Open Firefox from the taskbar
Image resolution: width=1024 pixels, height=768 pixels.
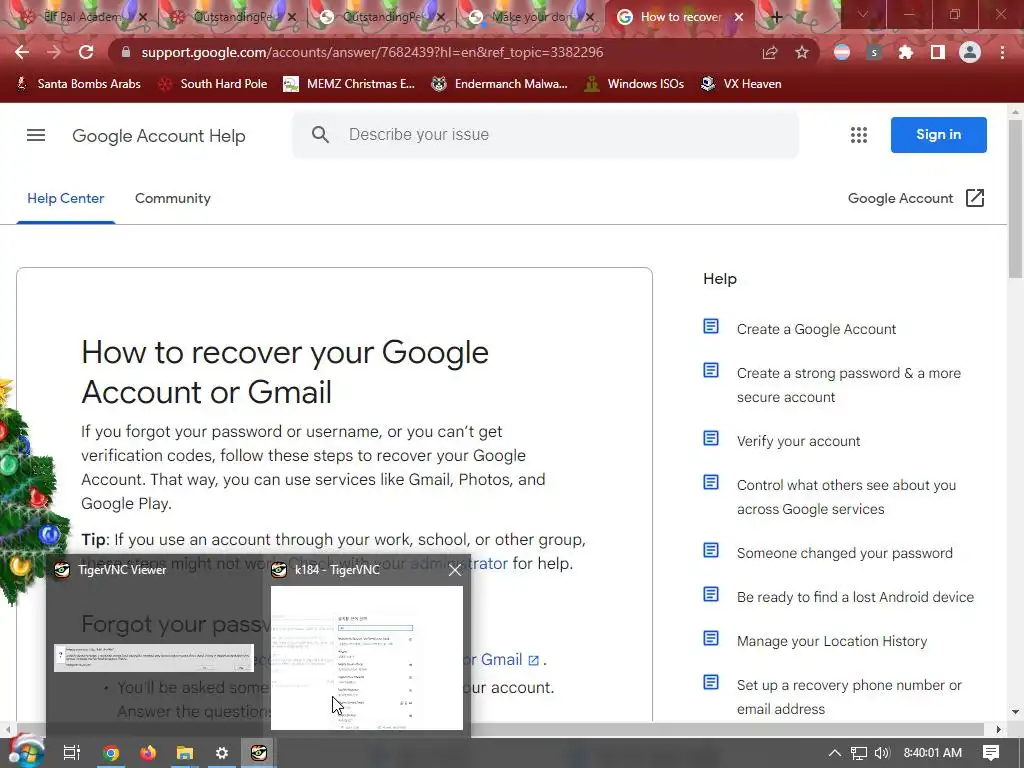click(148, 753)
